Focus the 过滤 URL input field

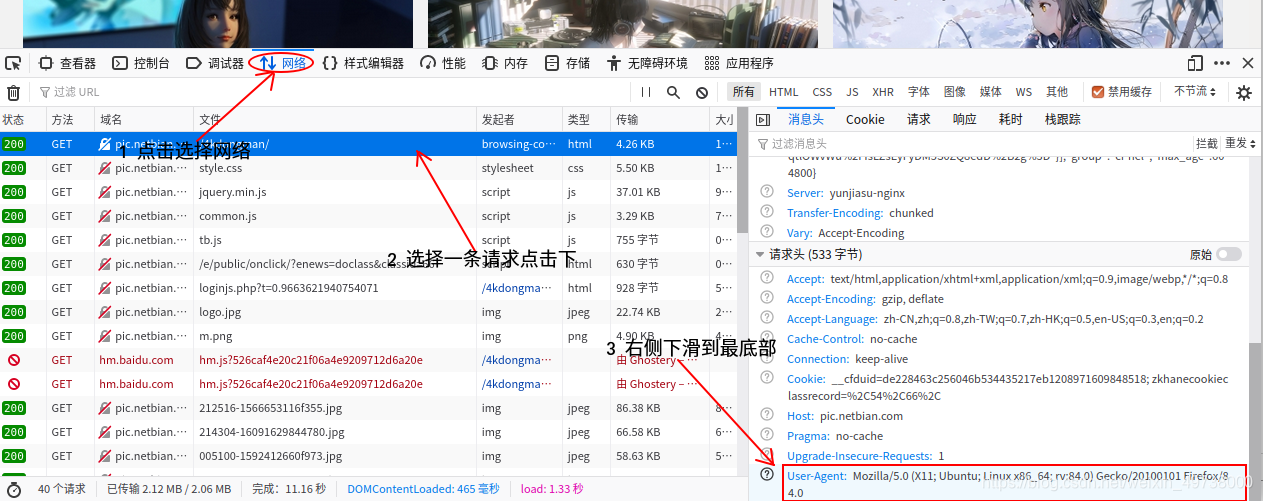[330, 92]
